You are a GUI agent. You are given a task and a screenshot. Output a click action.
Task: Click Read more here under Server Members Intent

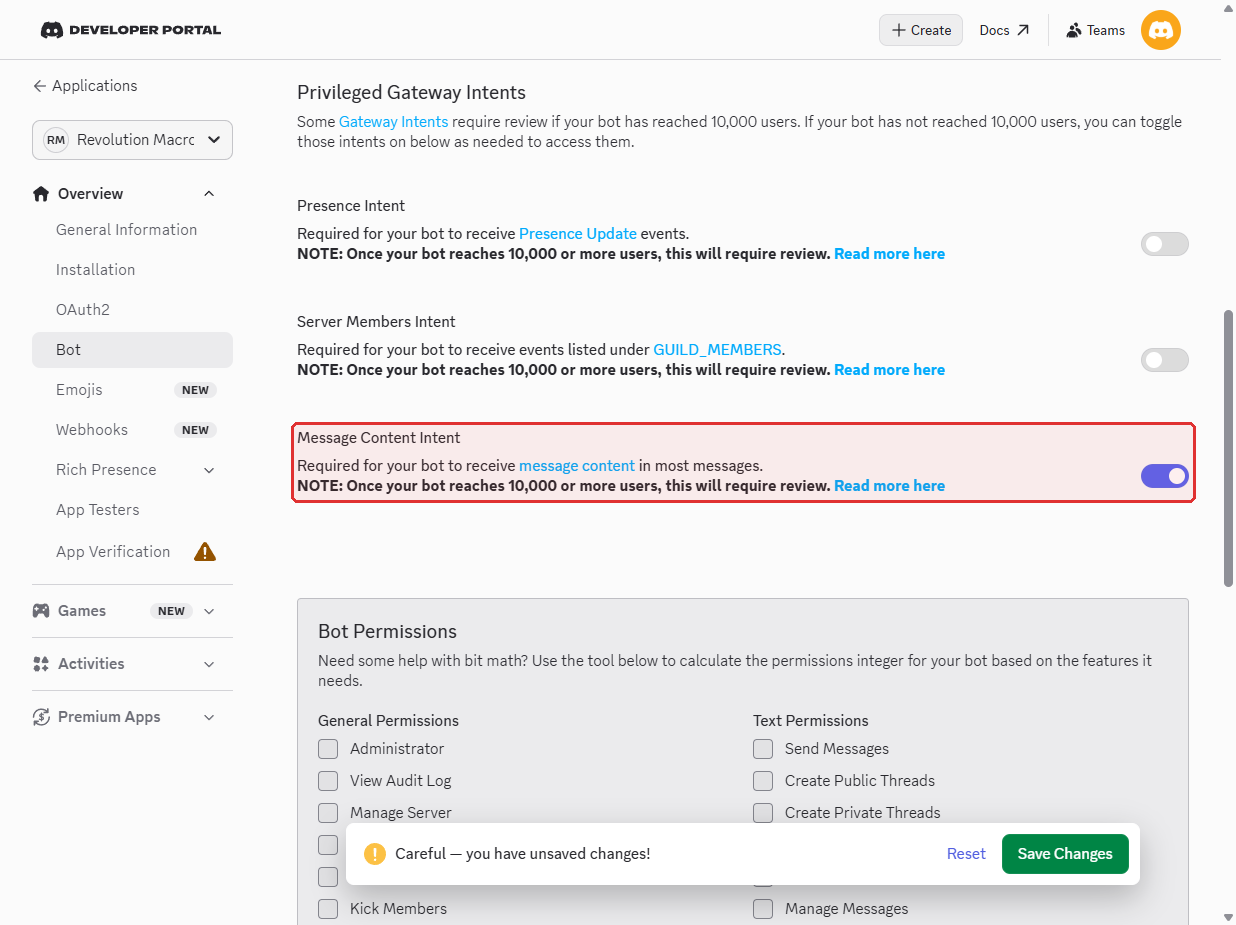click(889, 370)
